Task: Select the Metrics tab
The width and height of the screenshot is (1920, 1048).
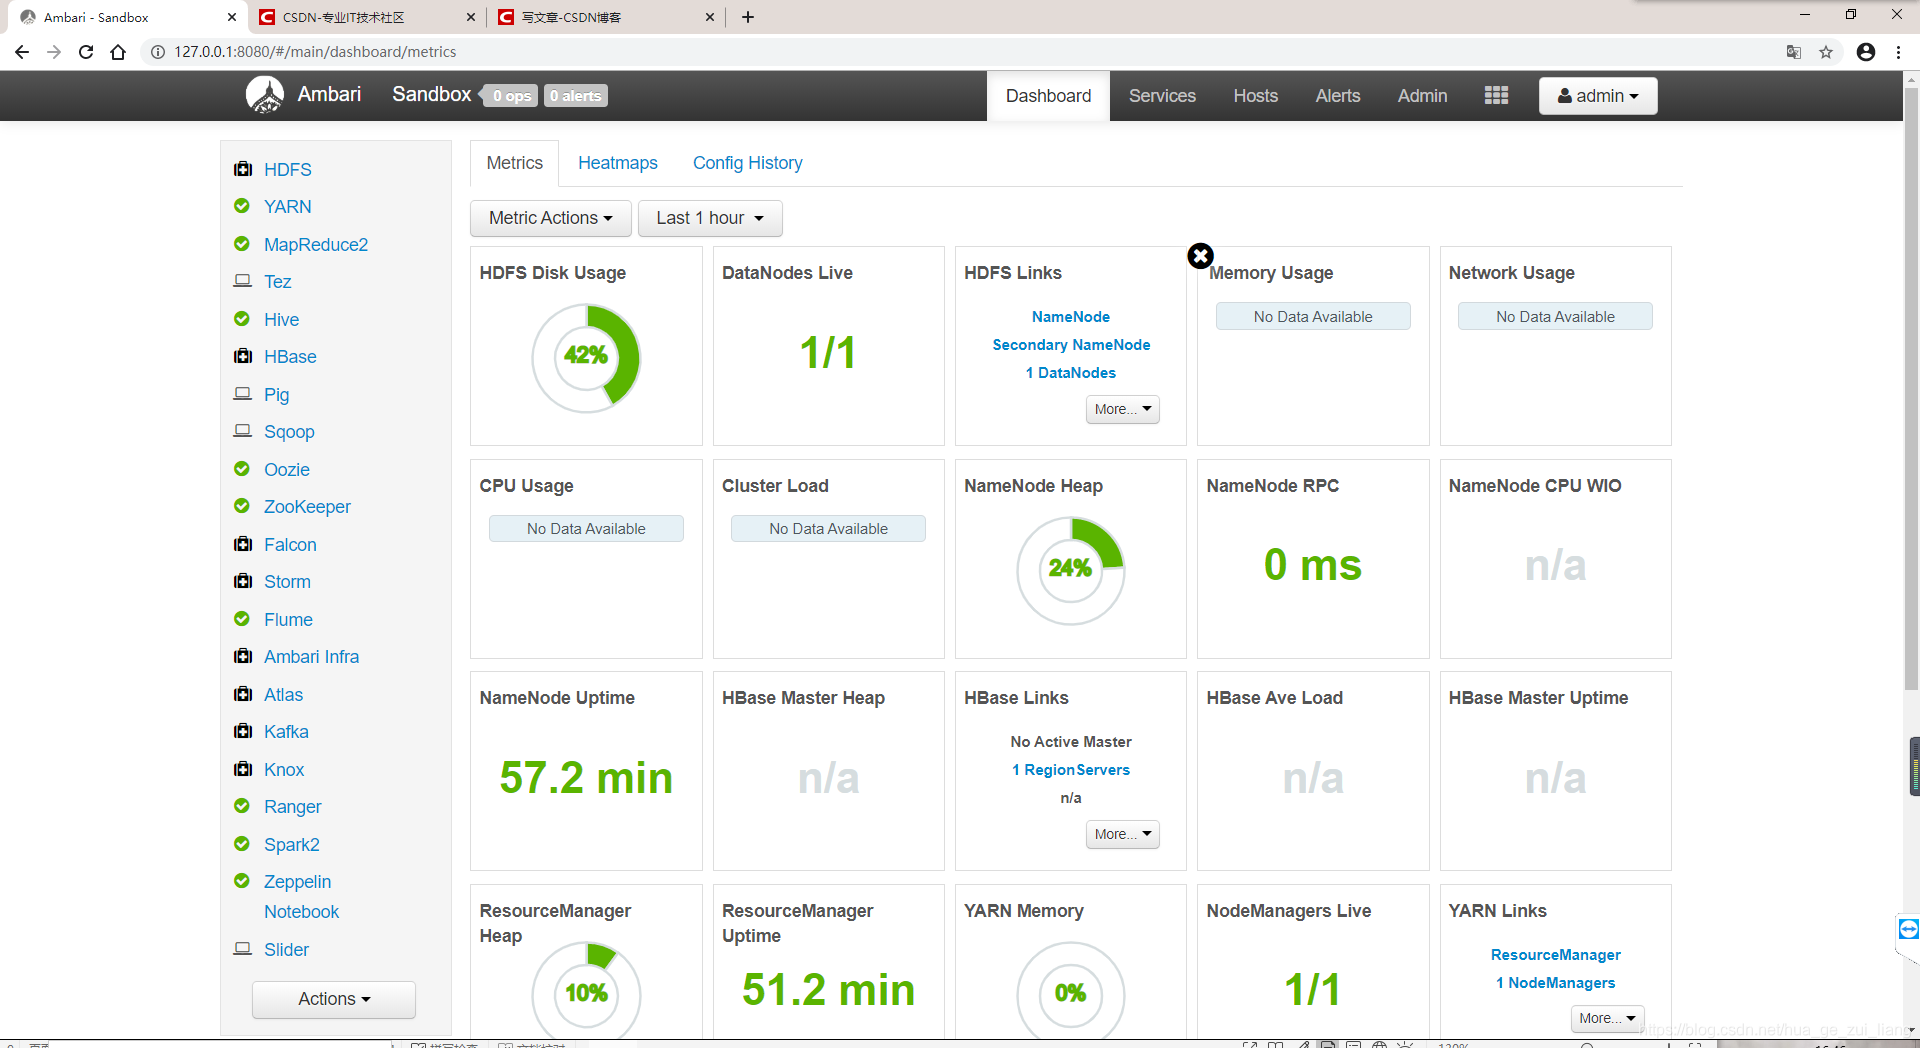Action: click(x=515, y=163)
